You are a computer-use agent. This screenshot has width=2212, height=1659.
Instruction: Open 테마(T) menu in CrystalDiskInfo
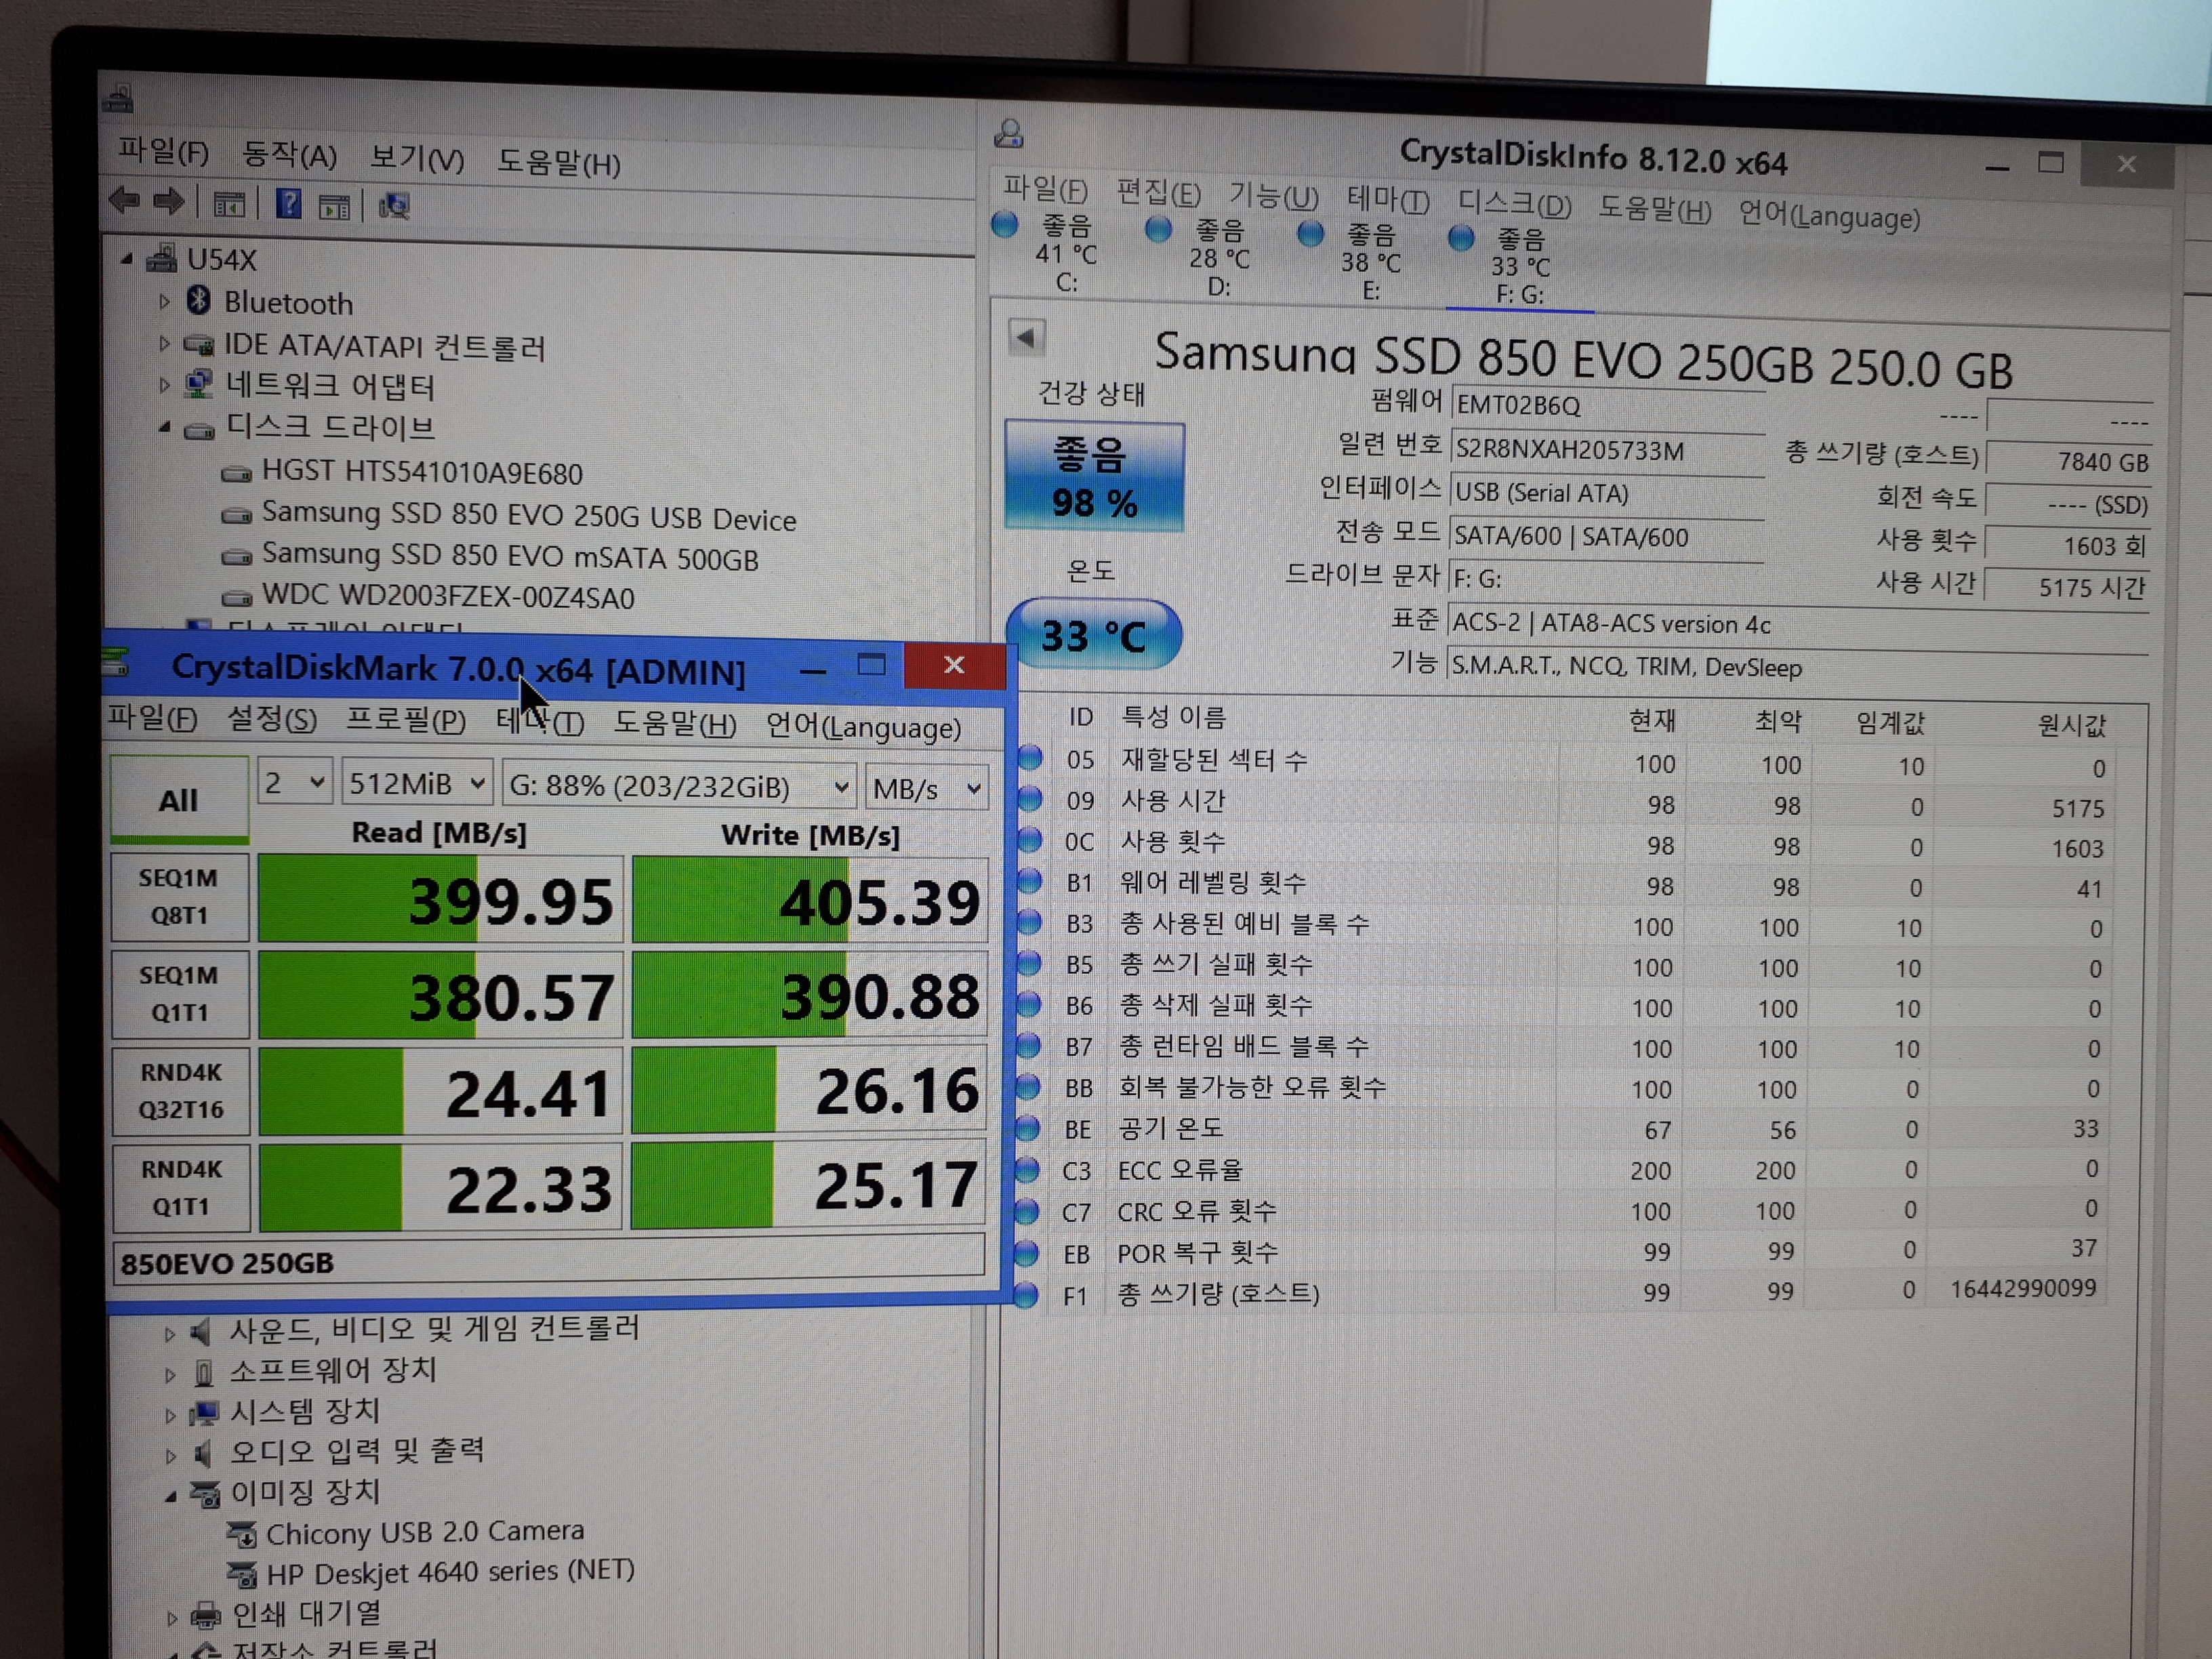tap(1388, 200)
